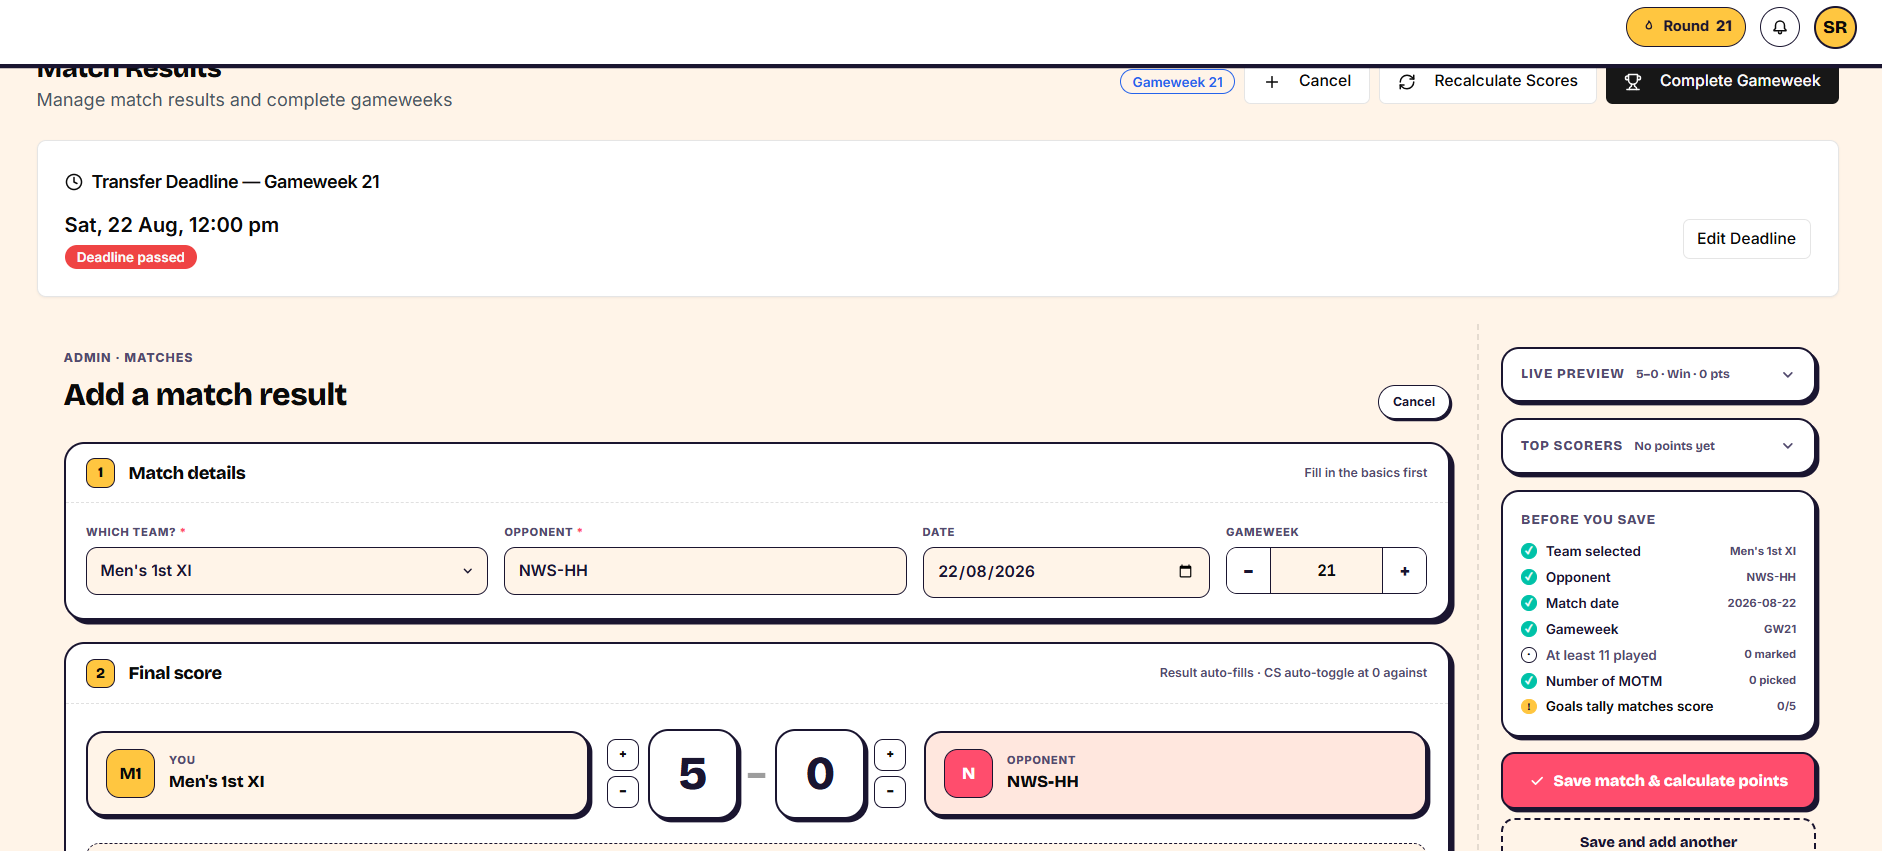Click the Date field 22/08/2026
Image resolution: width=1882 pixels, height=851 pixels.
[1066, 572]
